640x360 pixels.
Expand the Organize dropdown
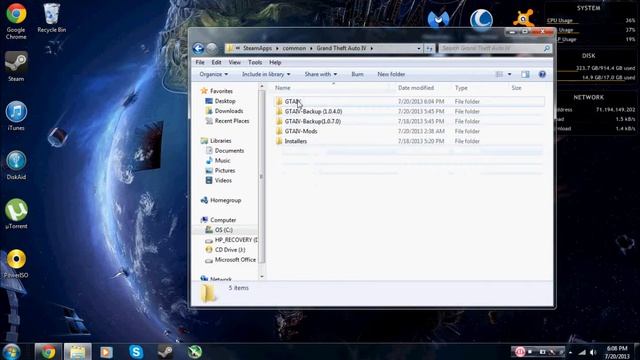click(213, 74)
